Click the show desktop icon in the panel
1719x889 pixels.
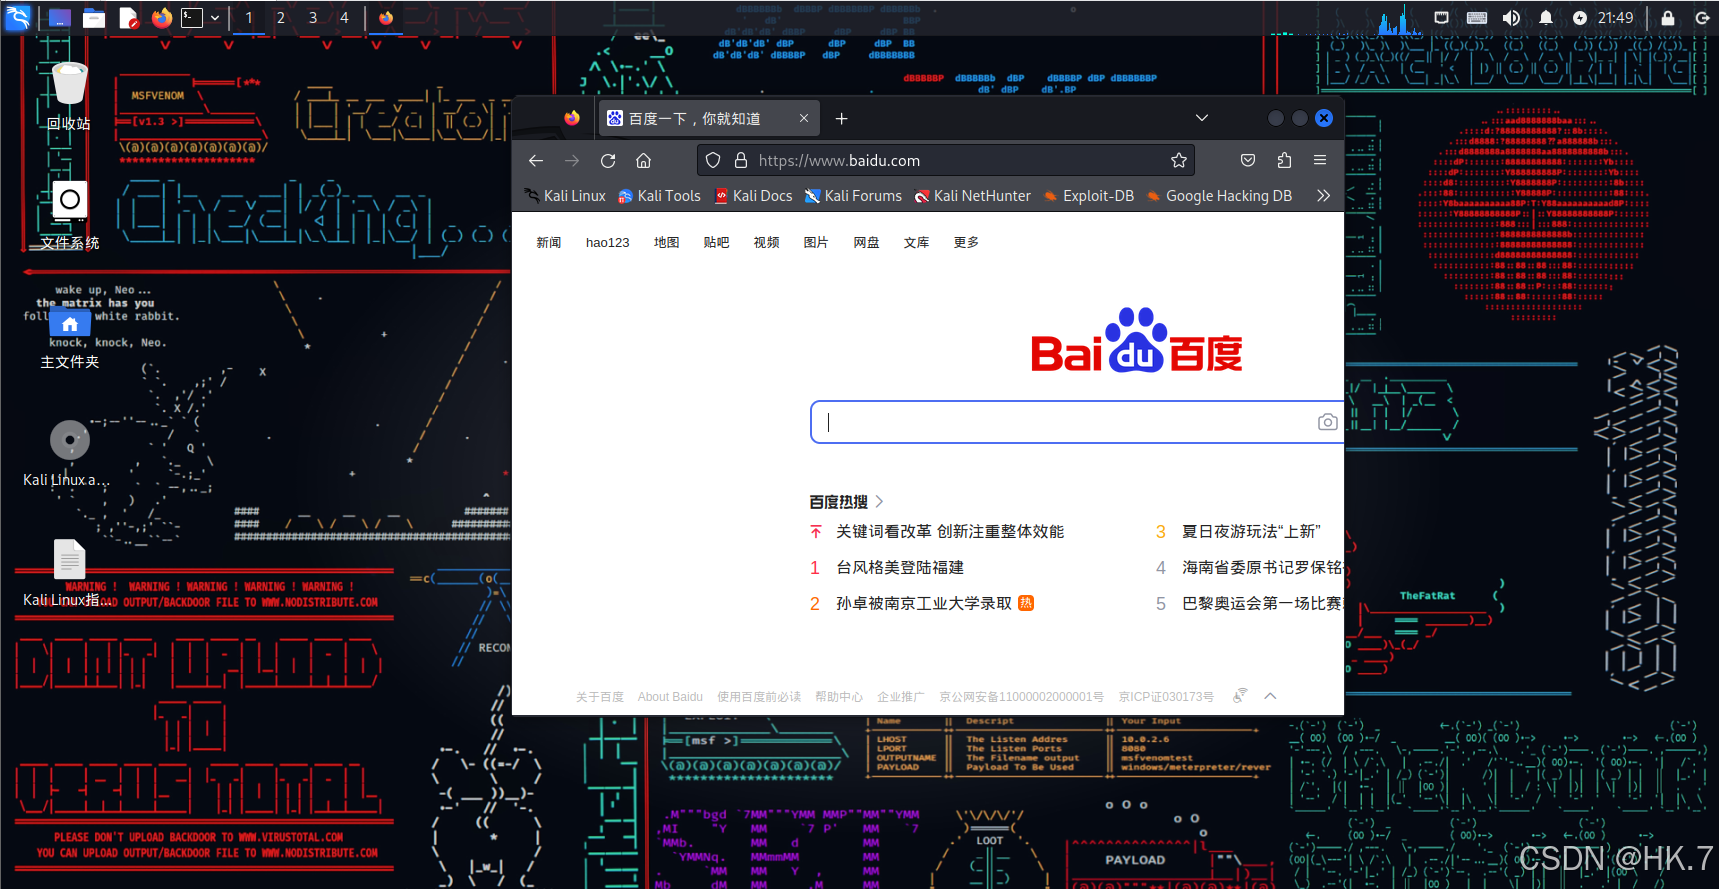pos(59,18)
